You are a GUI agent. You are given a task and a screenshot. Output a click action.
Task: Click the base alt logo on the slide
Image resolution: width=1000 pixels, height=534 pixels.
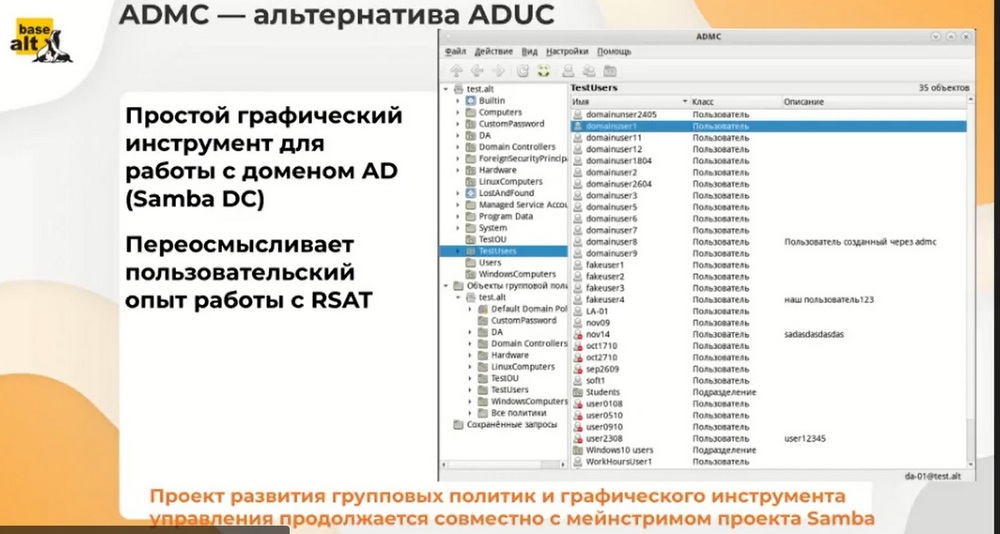click(41, 41)
